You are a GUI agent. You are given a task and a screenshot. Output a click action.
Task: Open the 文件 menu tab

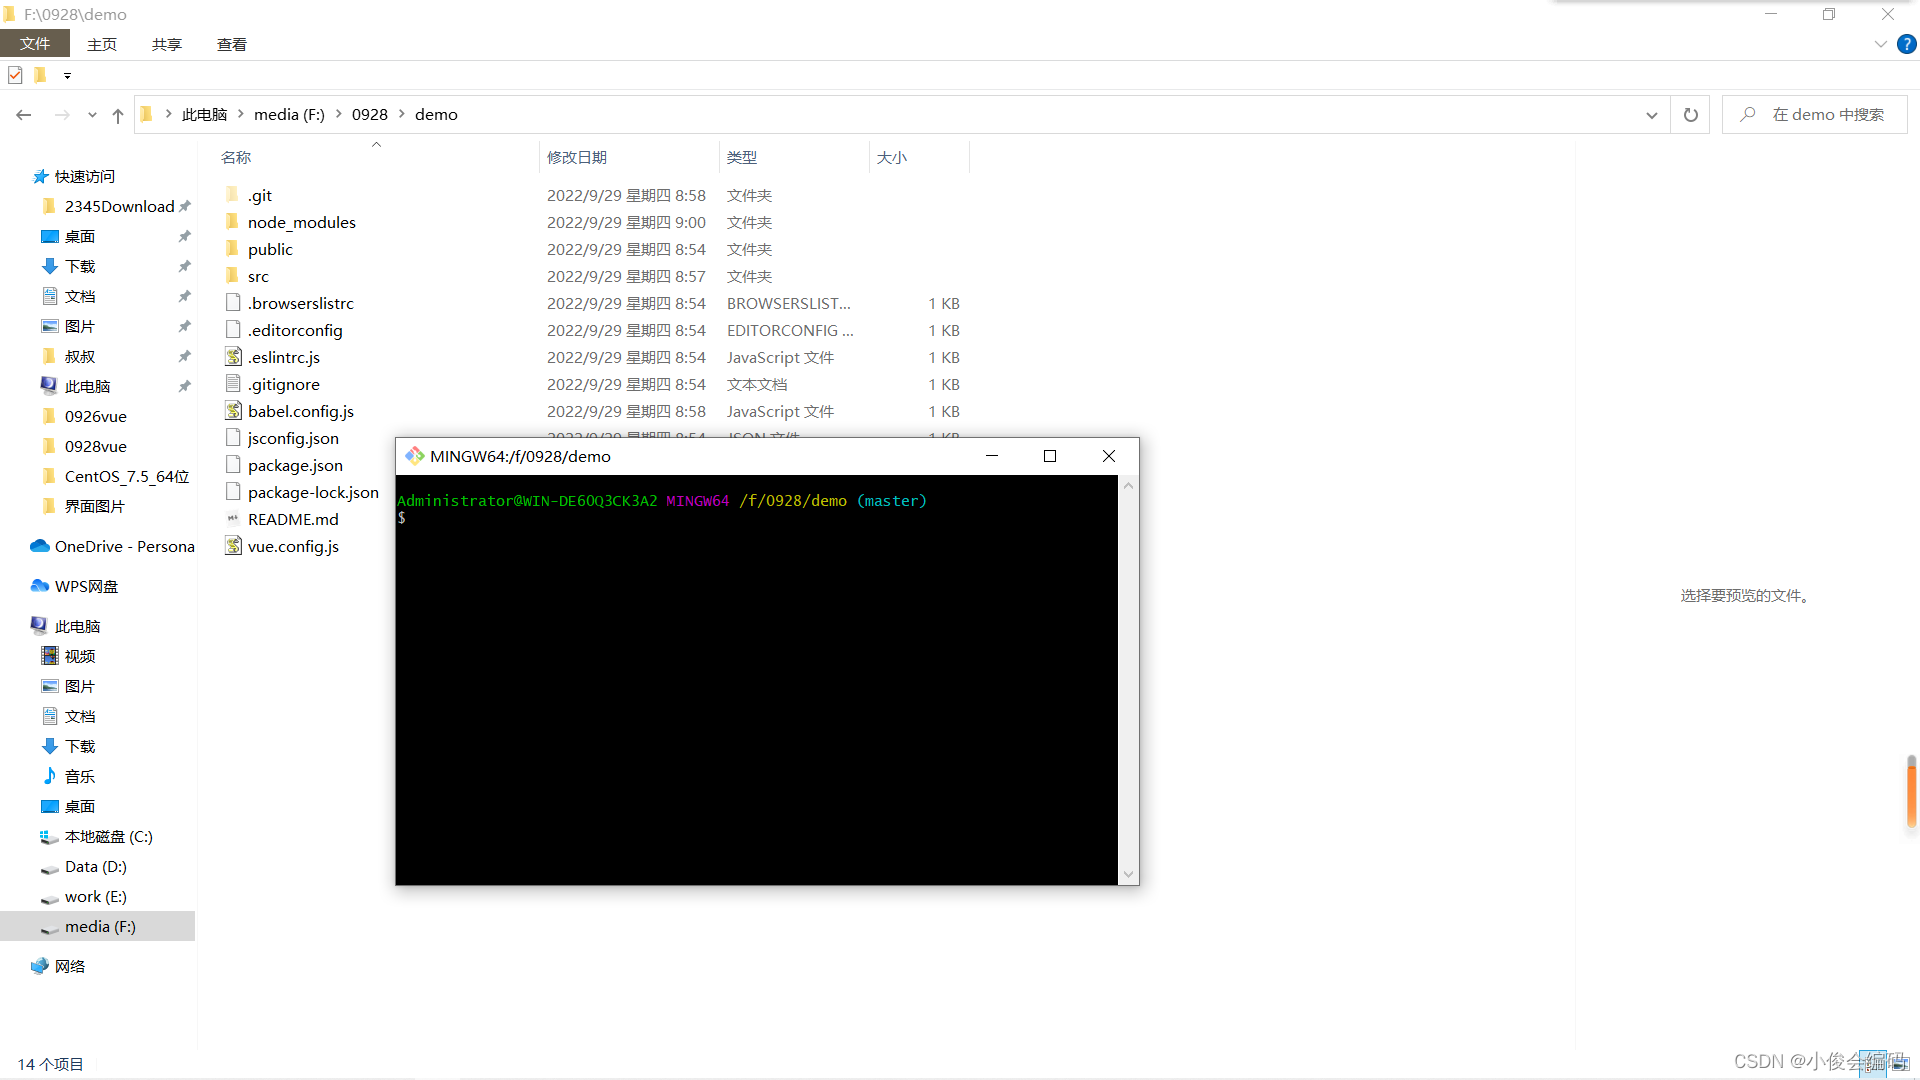[x=35, y=43]
